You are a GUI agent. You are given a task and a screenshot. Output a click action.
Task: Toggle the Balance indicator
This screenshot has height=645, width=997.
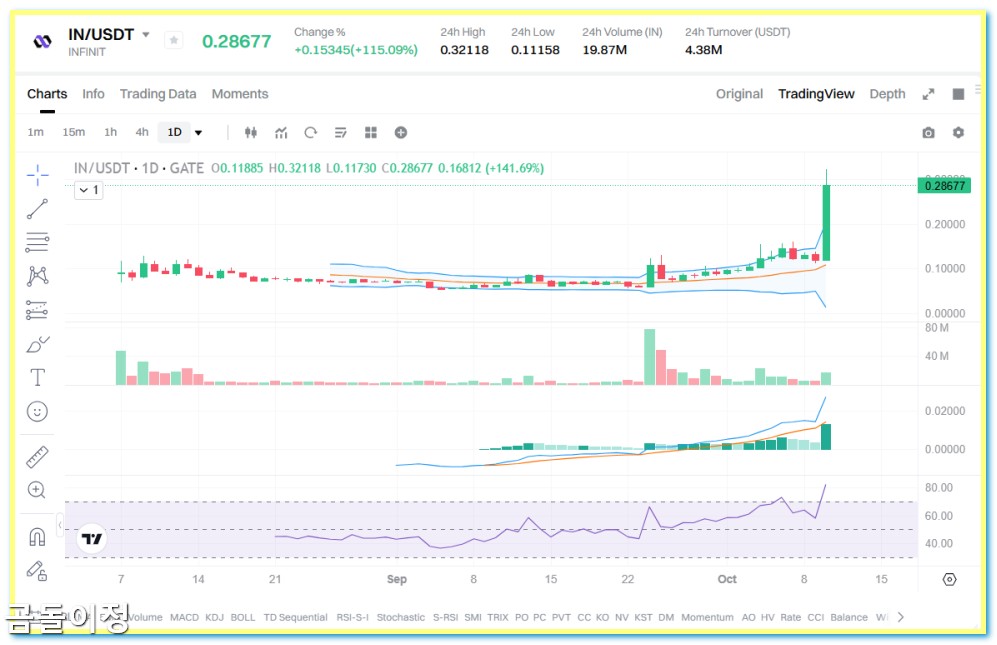coord(849,617)
